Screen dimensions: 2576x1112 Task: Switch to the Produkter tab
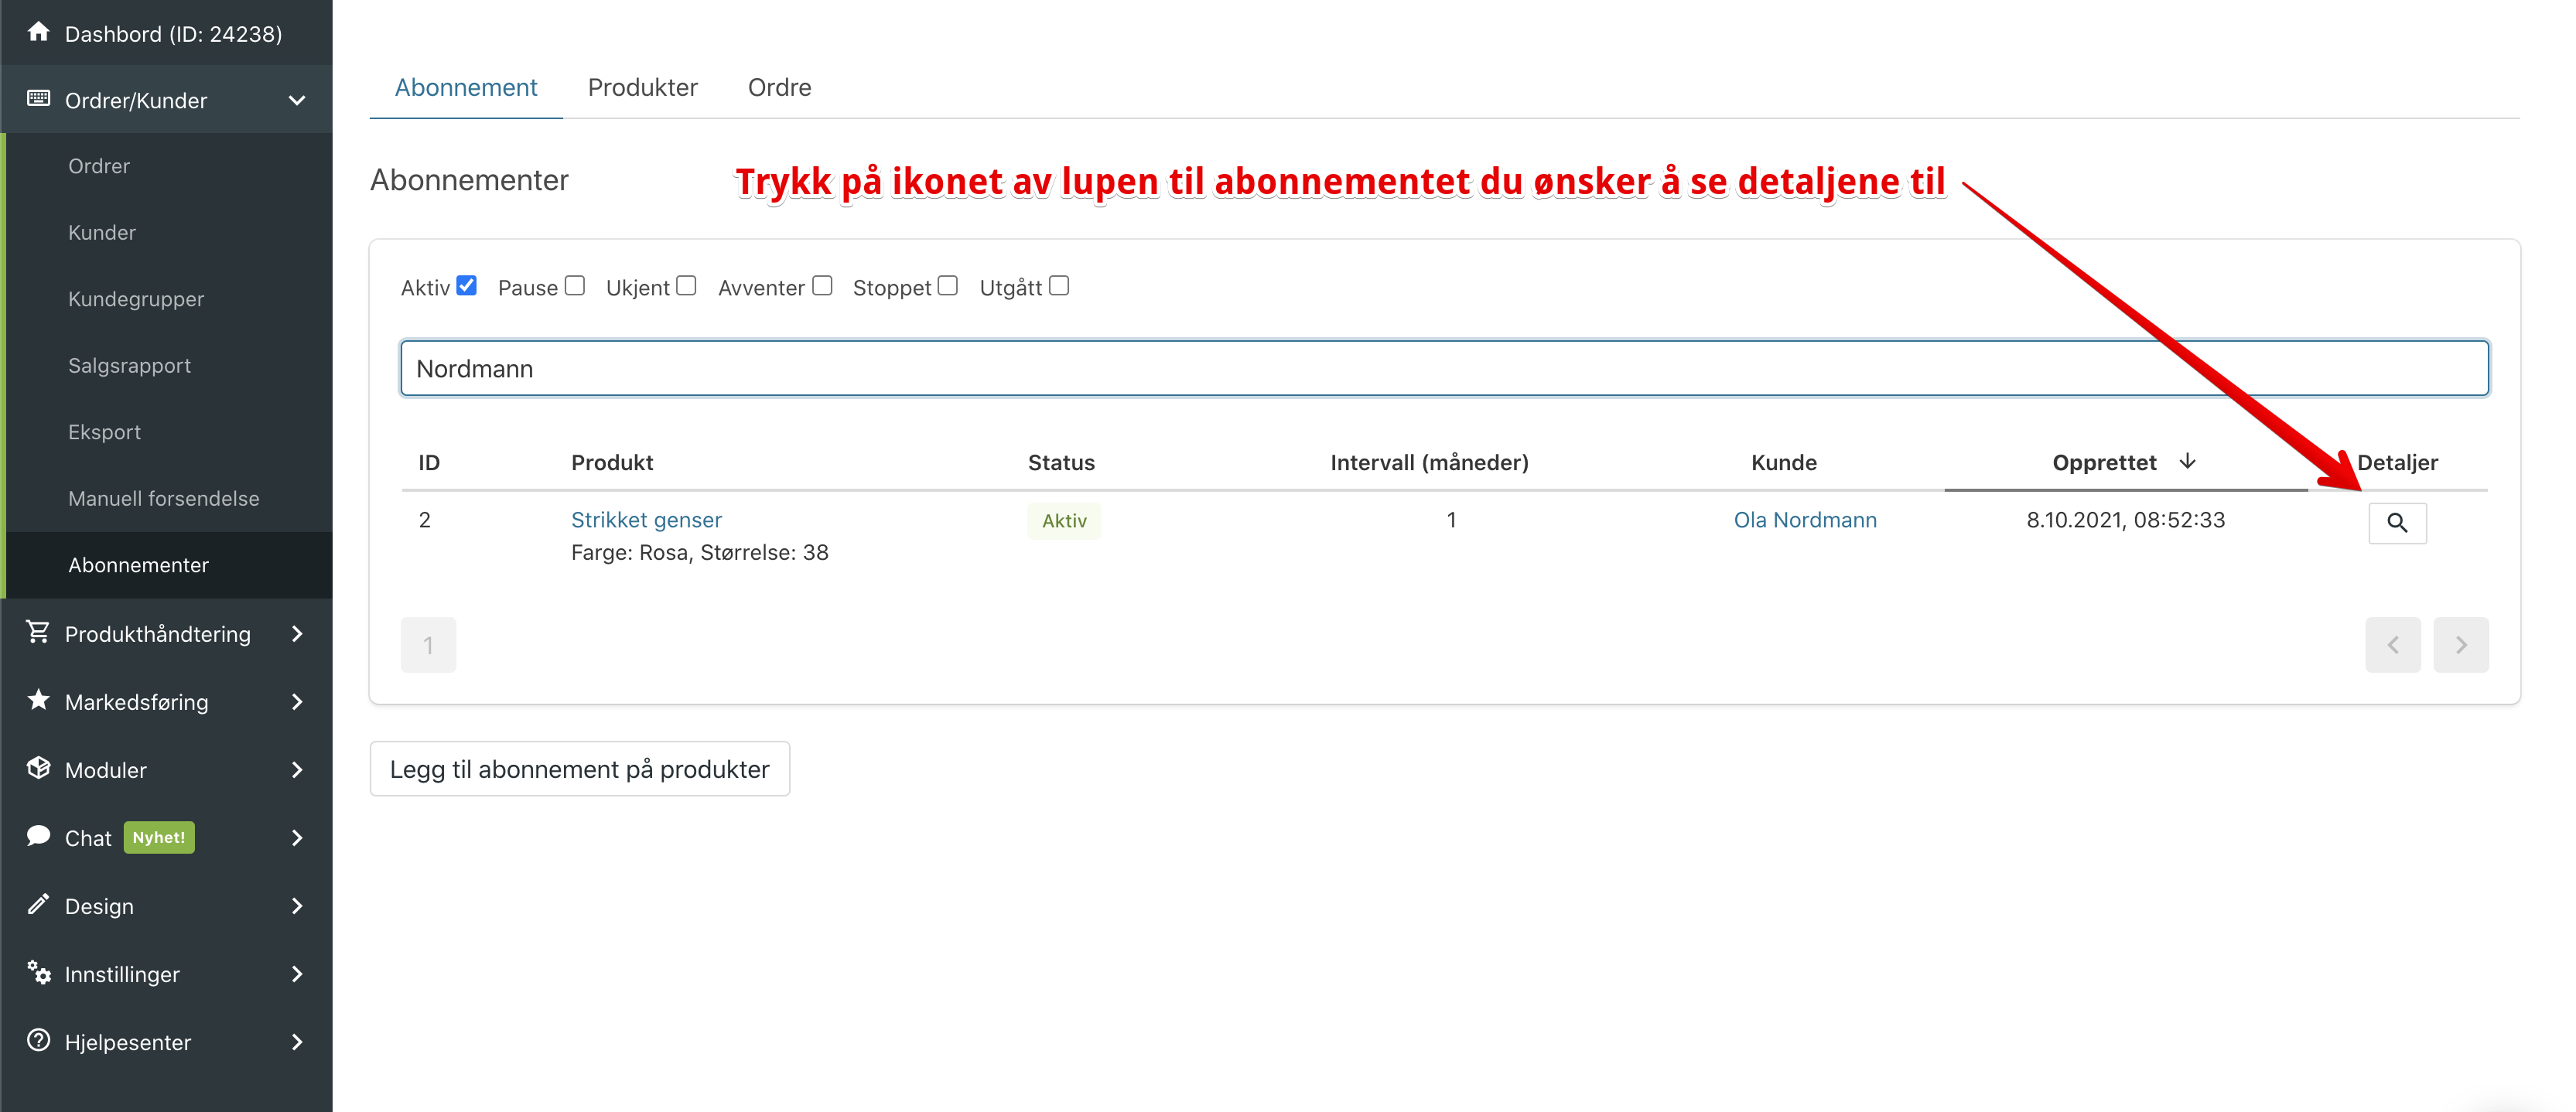click(643, 88)
